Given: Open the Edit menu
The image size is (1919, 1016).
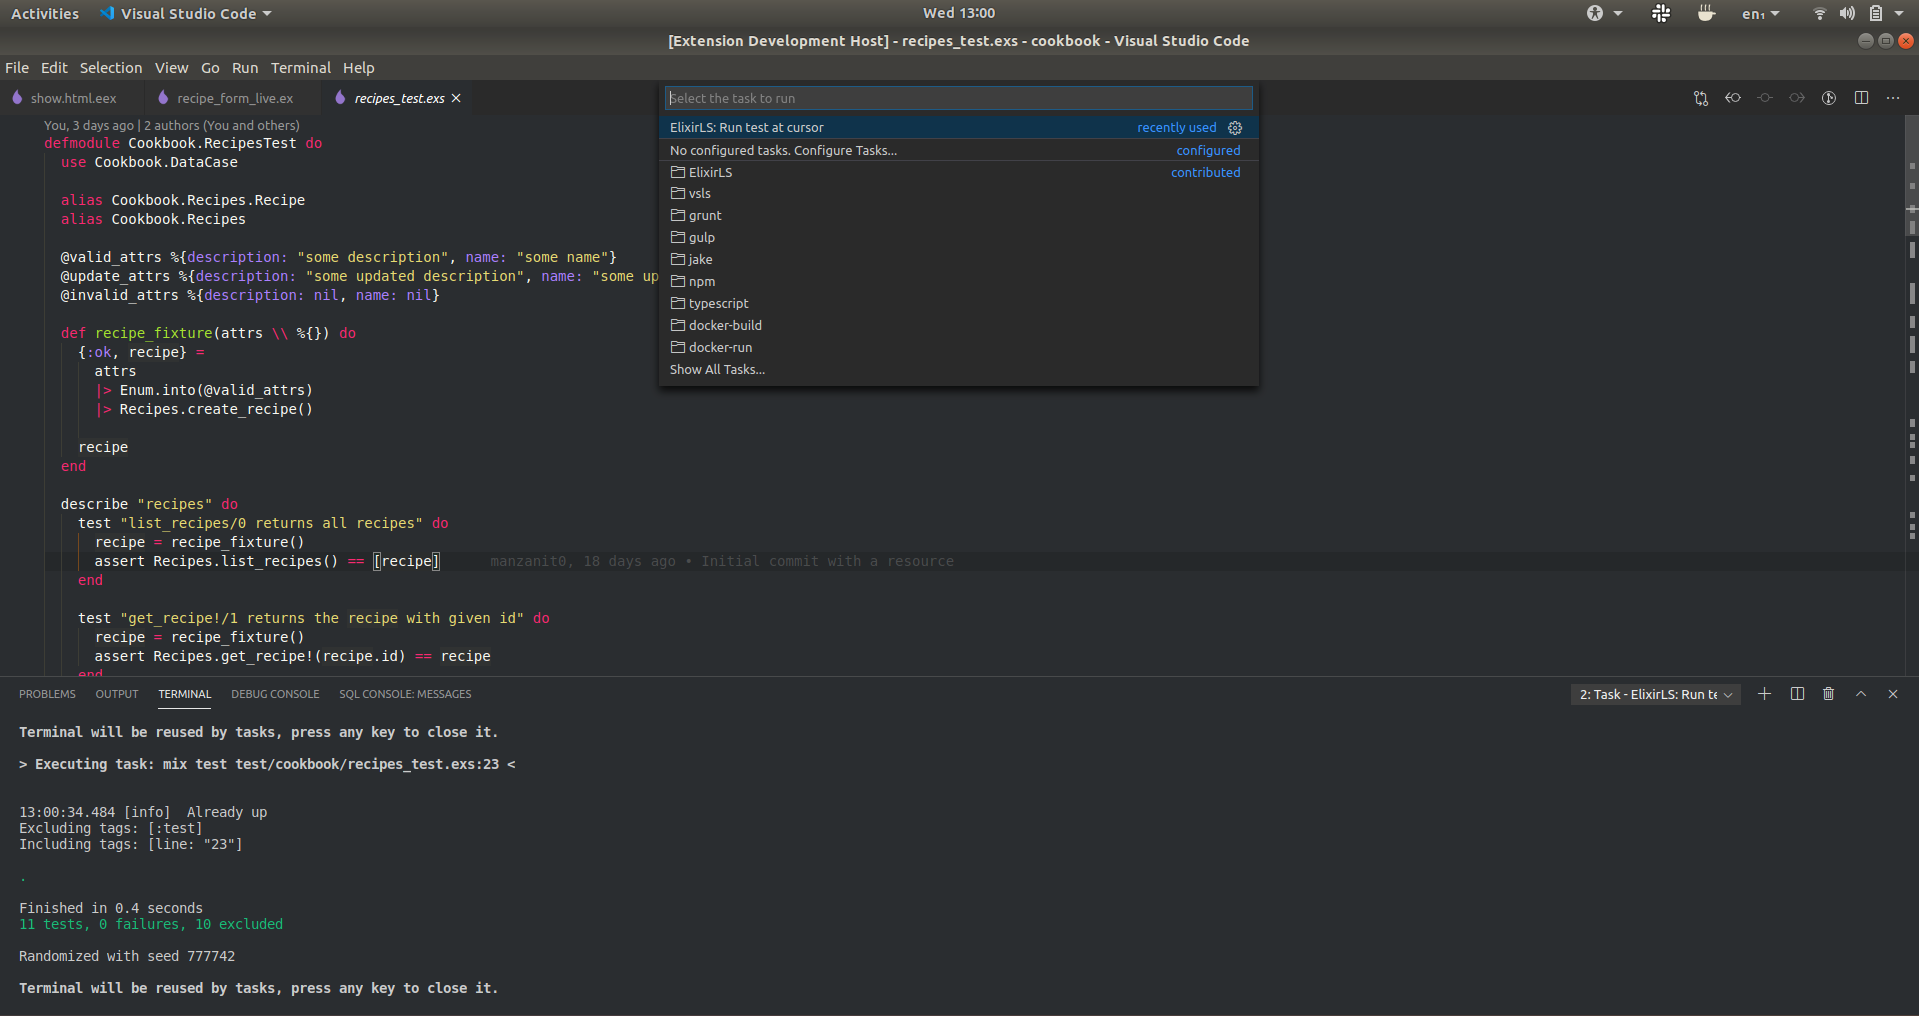Looking at the screenshot, I should point(54,68).
